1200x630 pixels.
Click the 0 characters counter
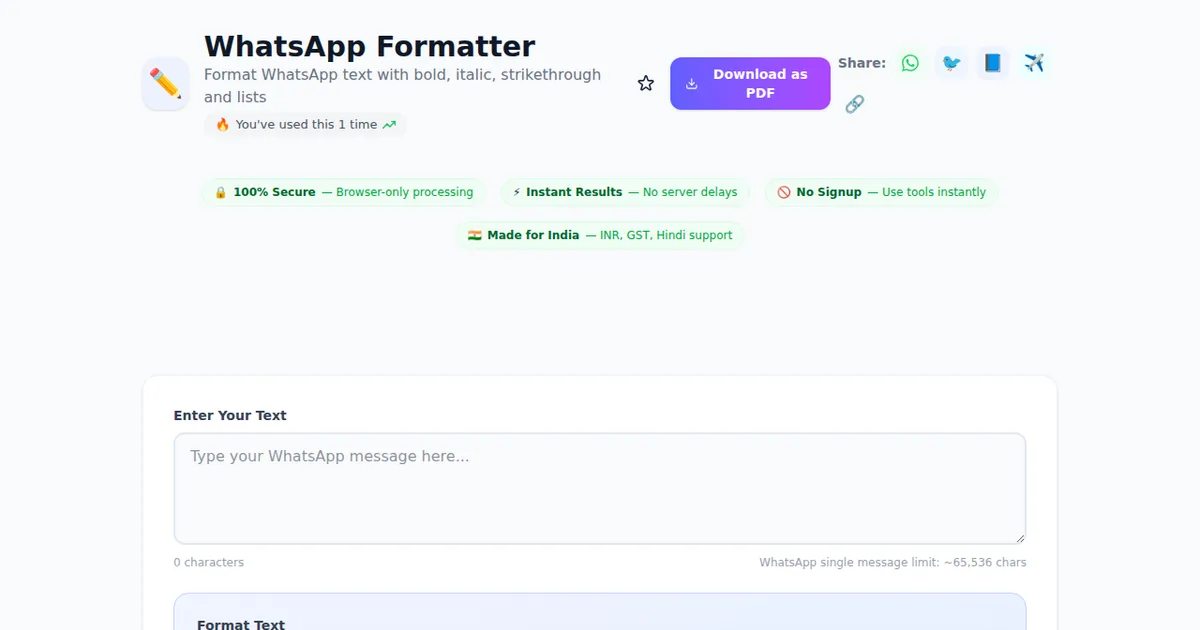point(209,563)
